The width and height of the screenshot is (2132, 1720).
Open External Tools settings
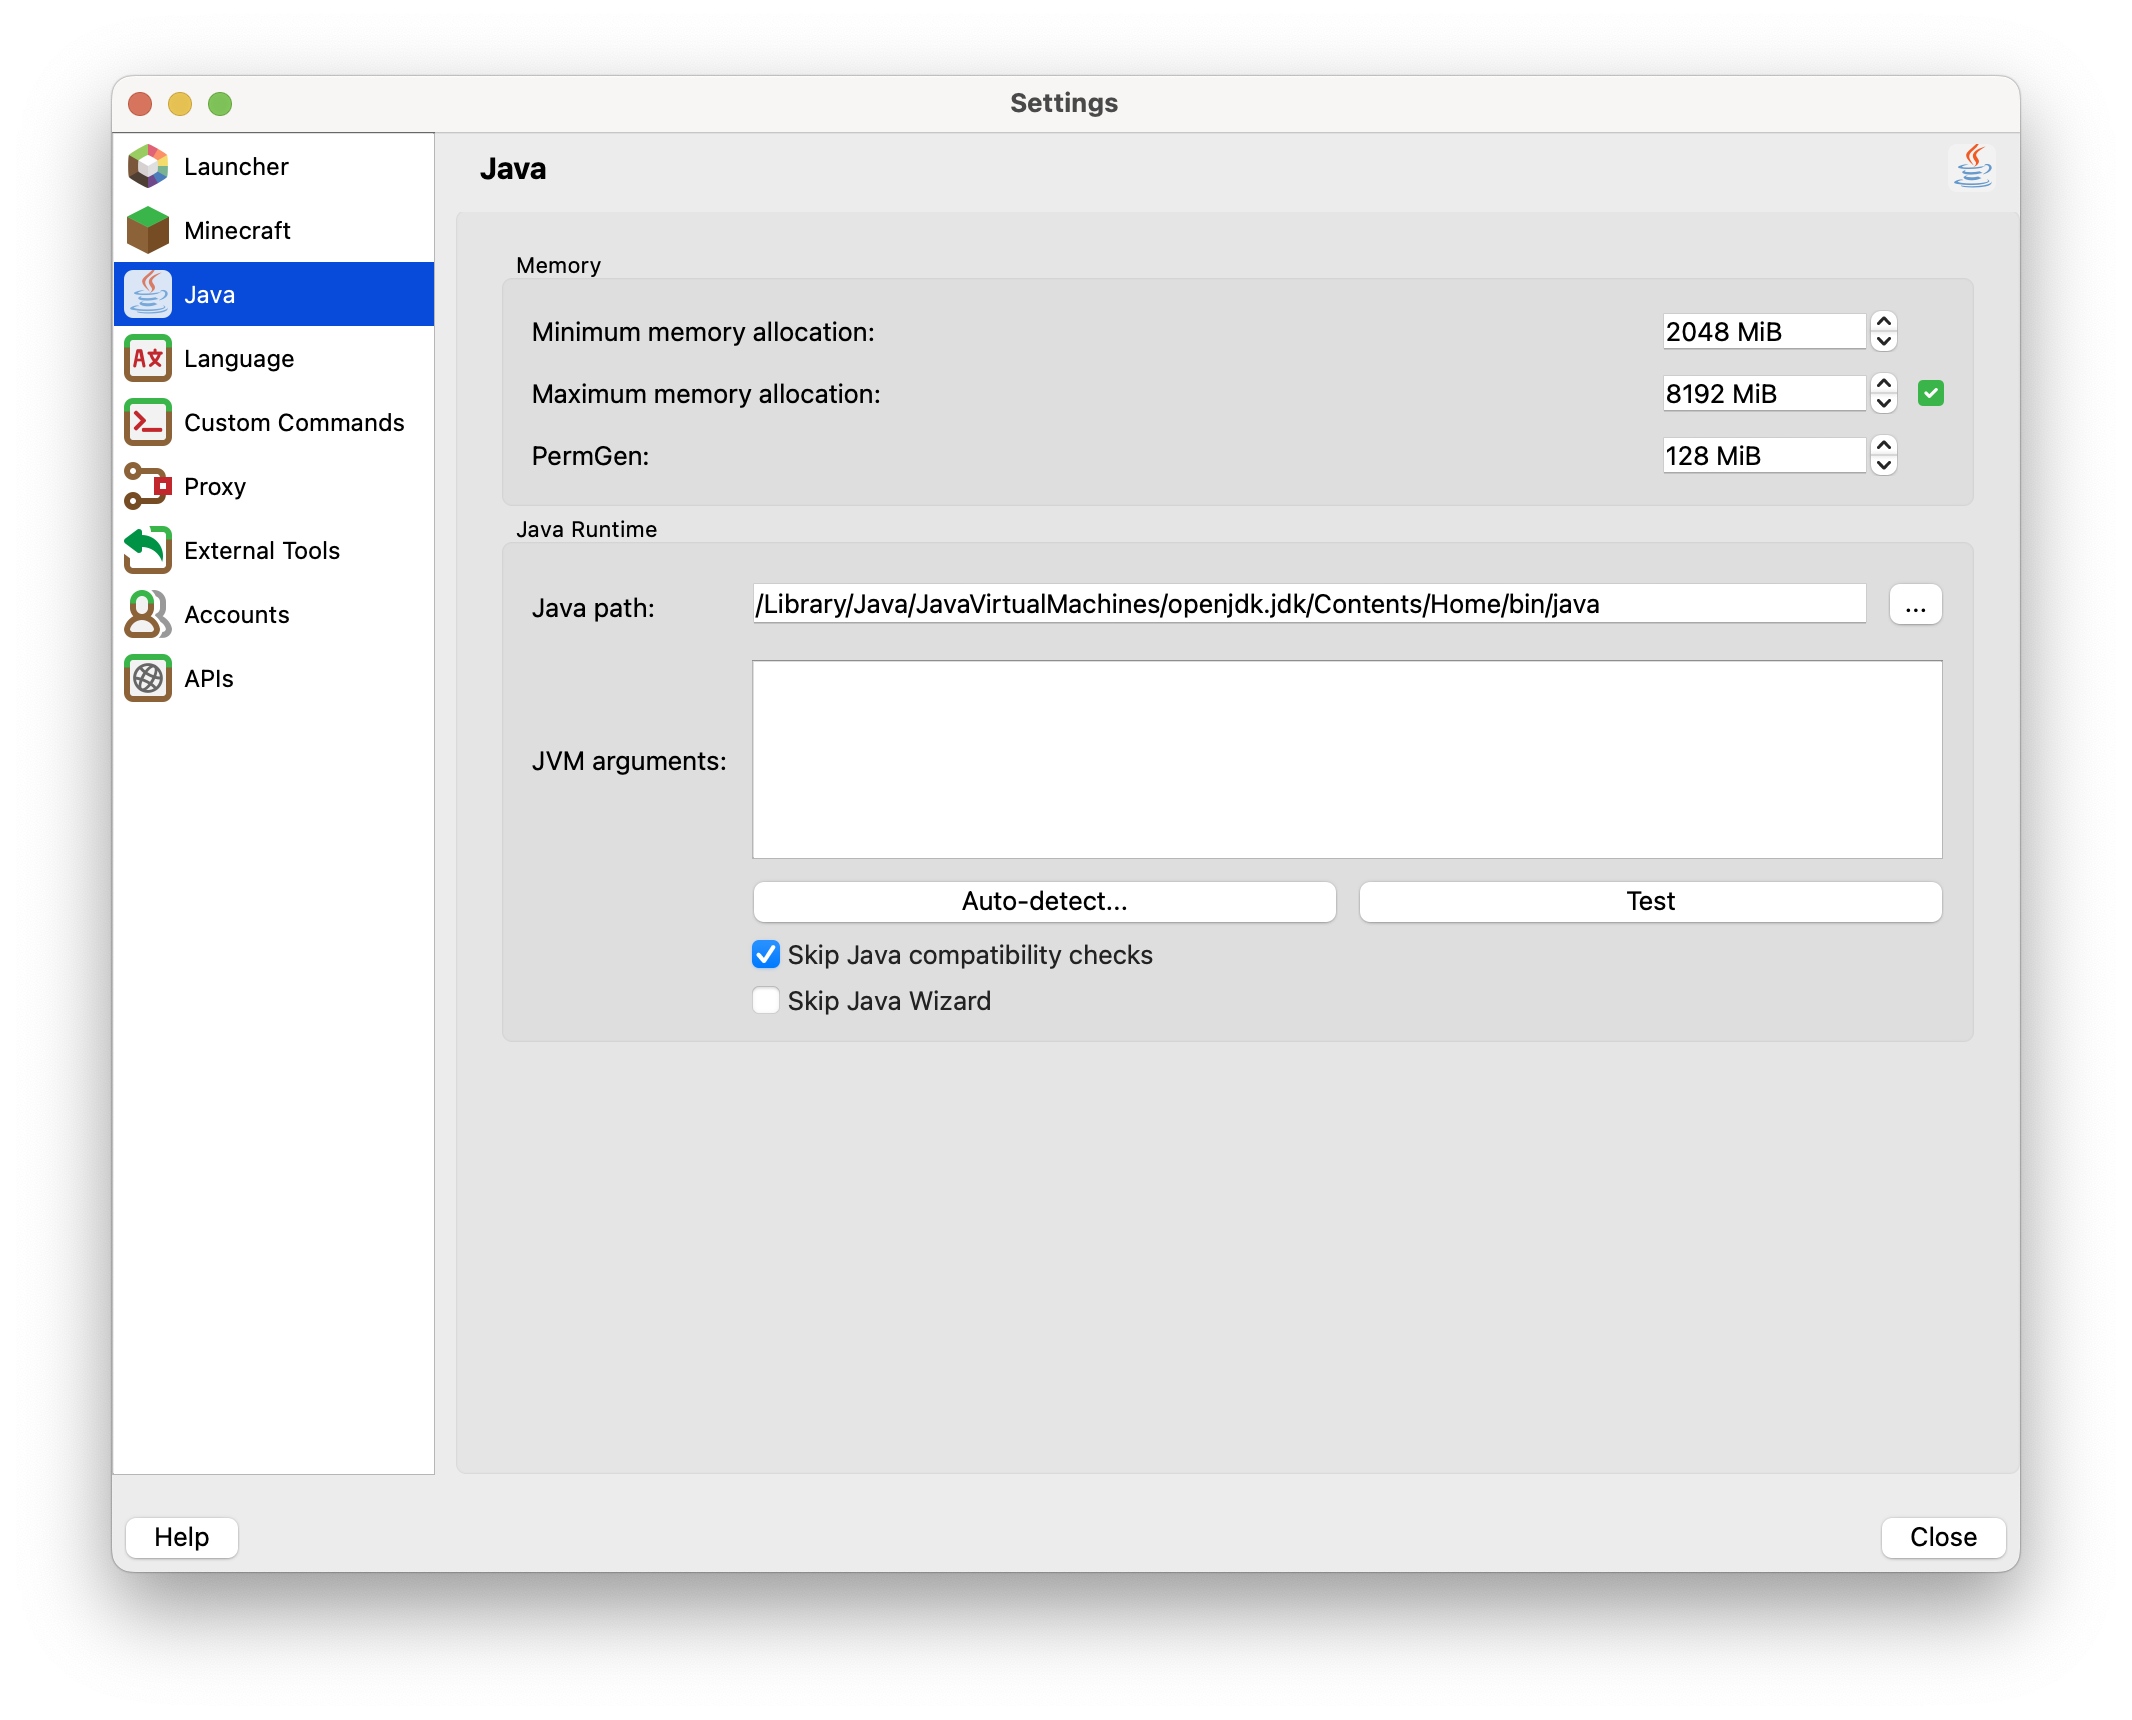pos(274,550)
